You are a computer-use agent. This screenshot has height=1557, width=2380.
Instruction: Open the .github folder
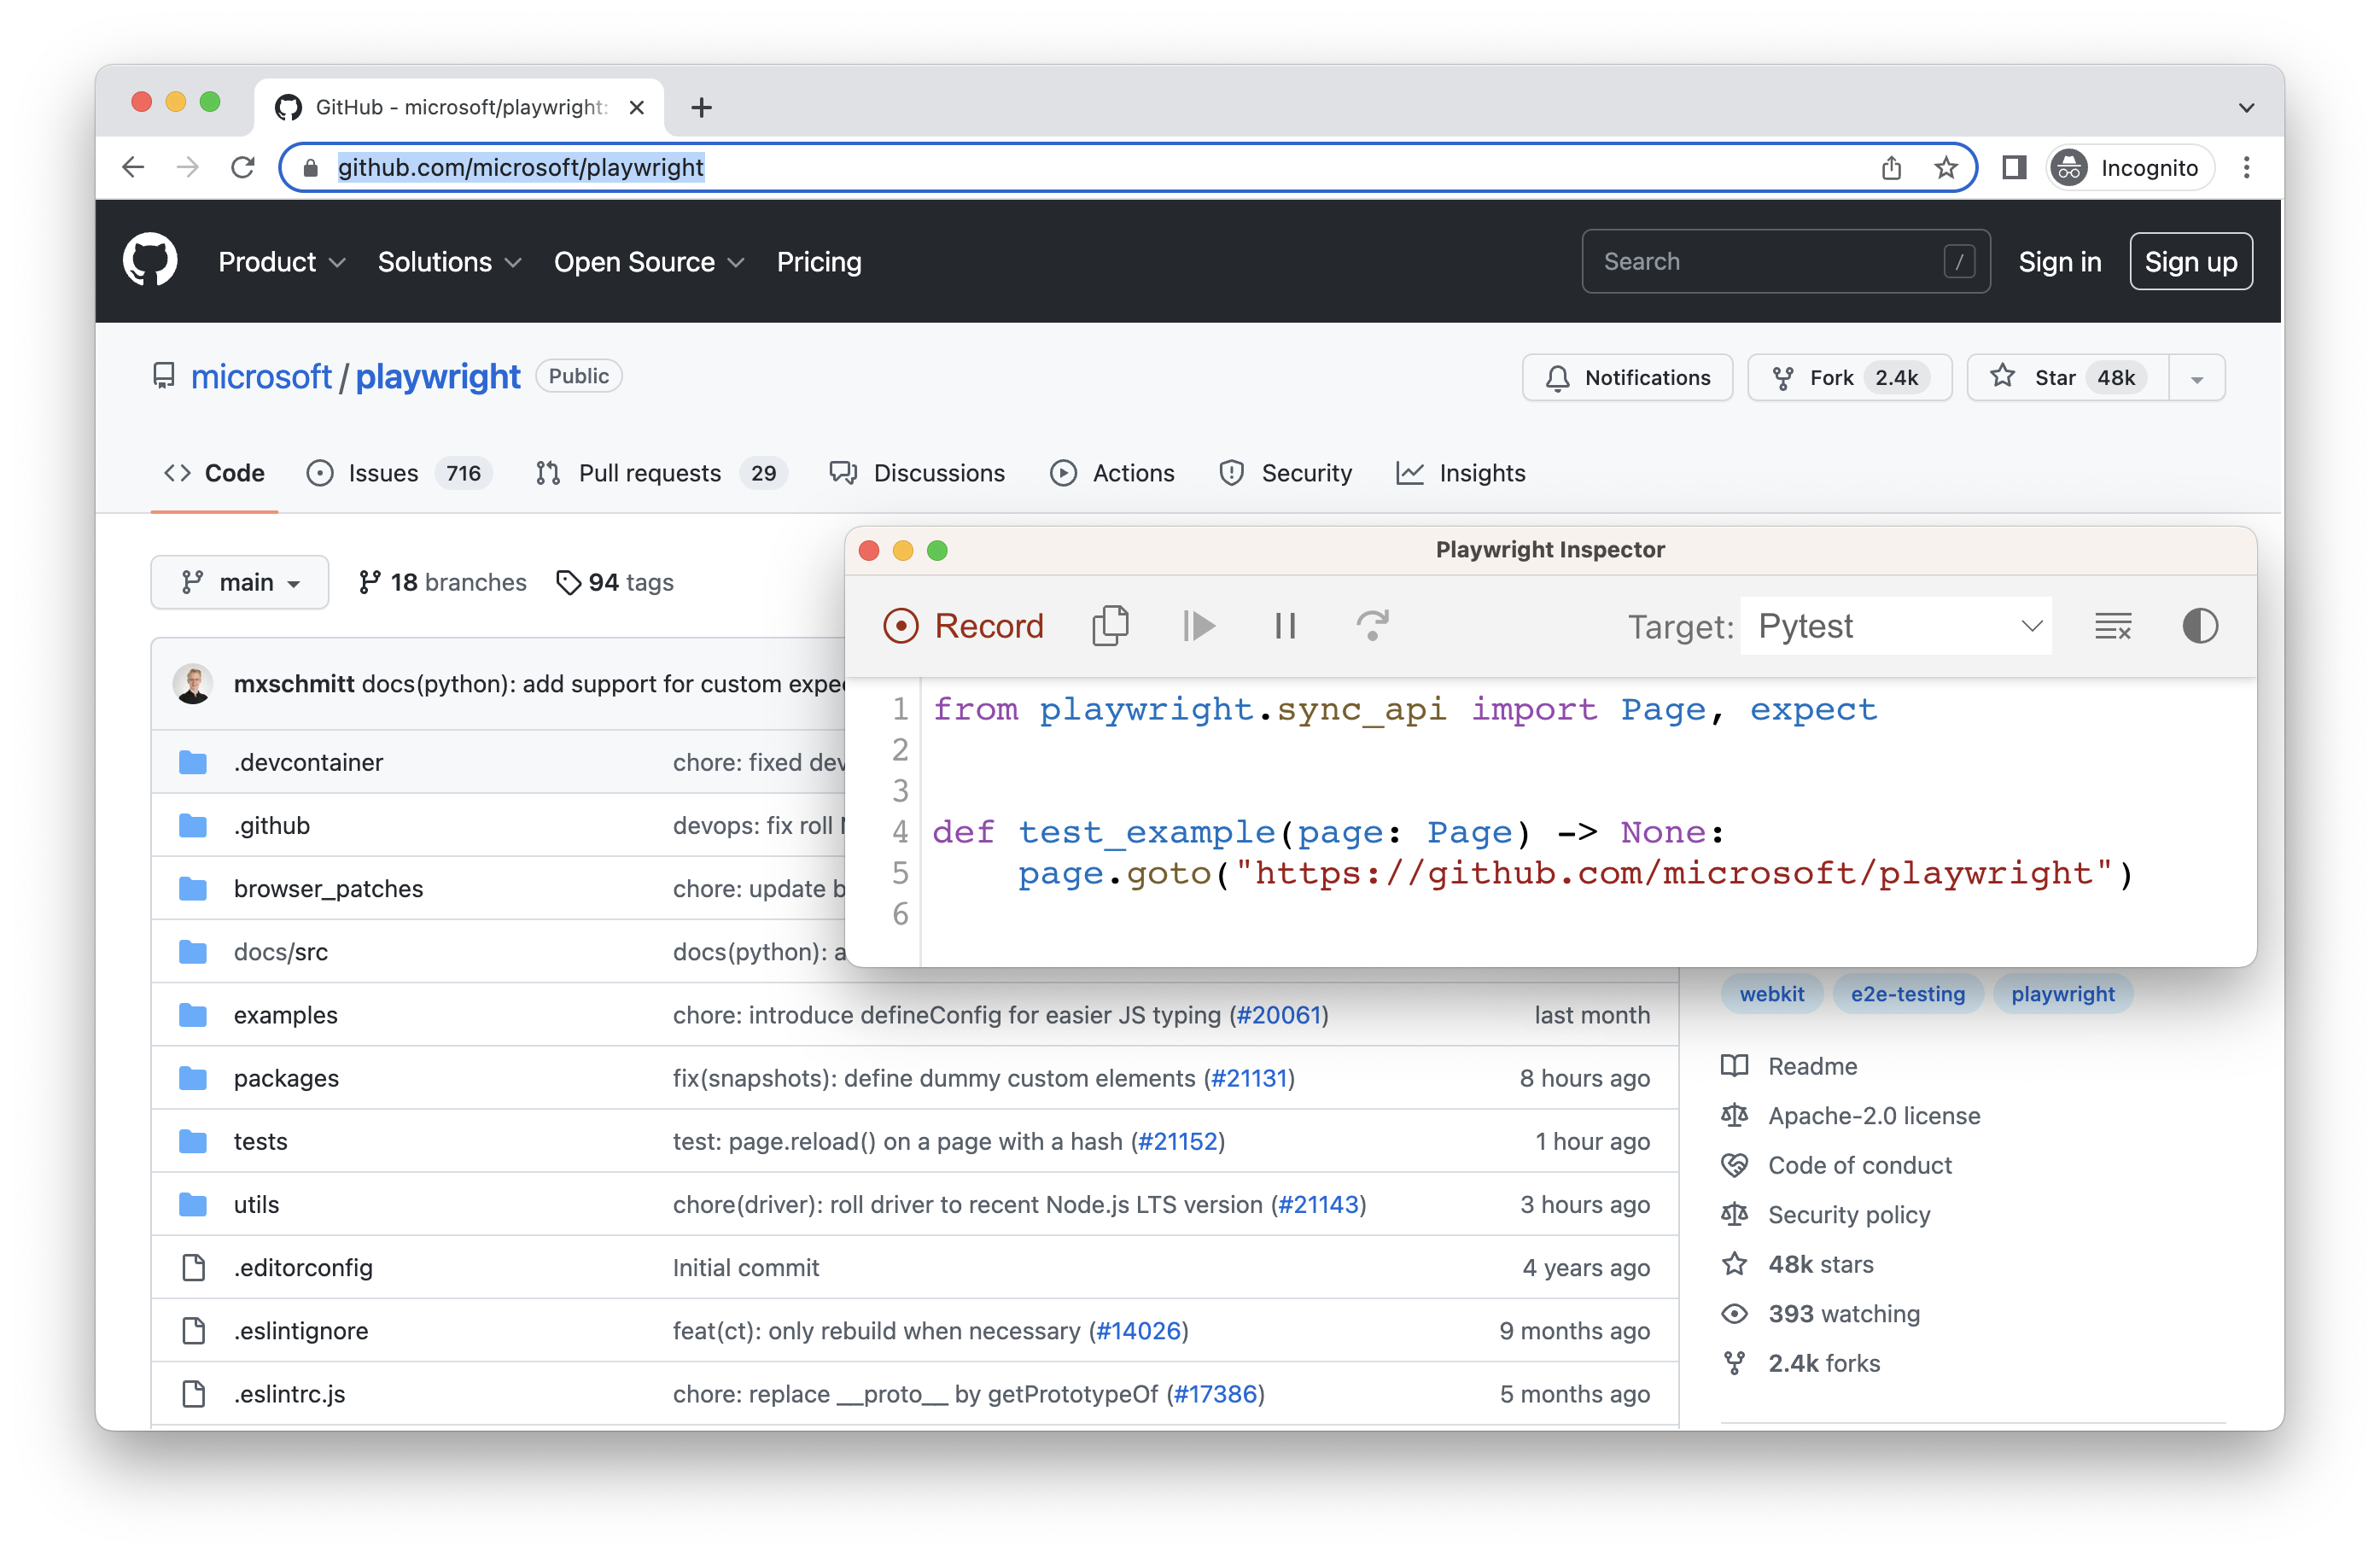tap(271, 825)
